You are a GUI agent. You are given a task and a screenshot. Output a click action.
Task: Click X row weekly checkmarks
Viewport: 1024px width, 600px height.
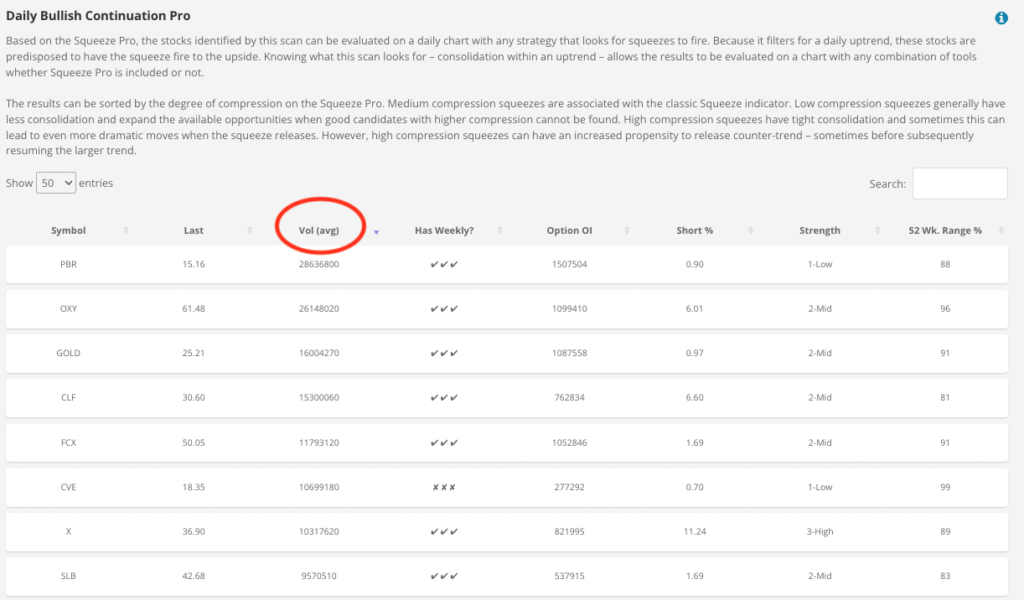pyautogui.click(x=444, y=531)
